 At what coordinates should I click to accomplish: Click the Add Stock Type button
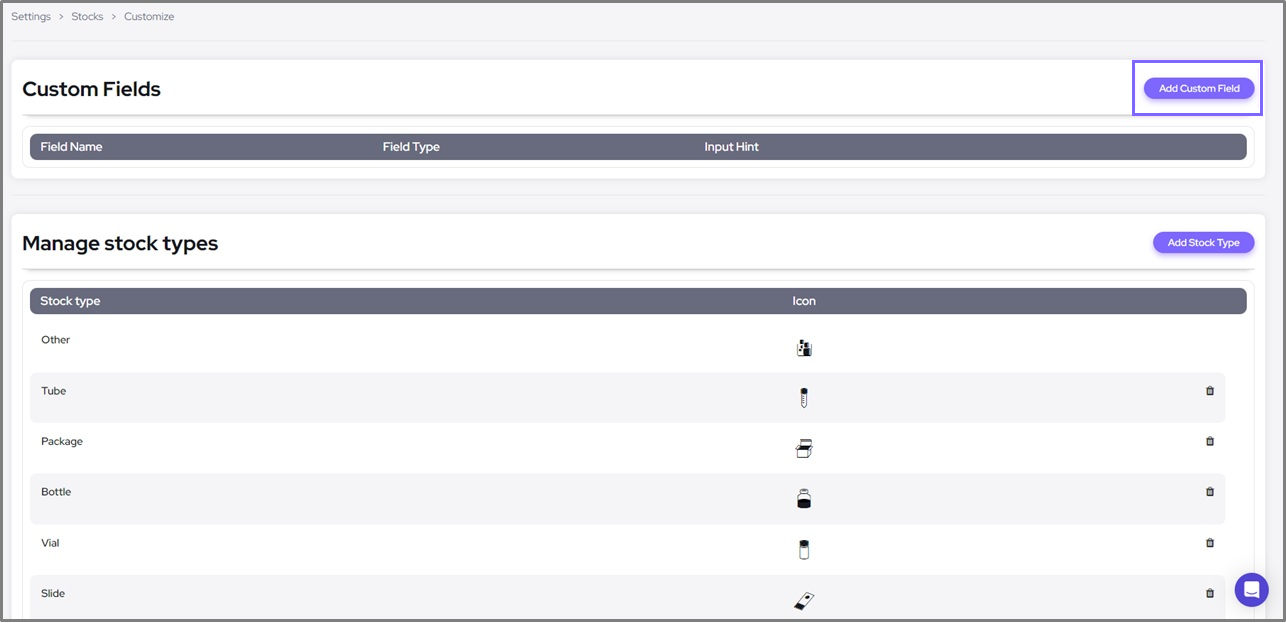pos(1203,243)
